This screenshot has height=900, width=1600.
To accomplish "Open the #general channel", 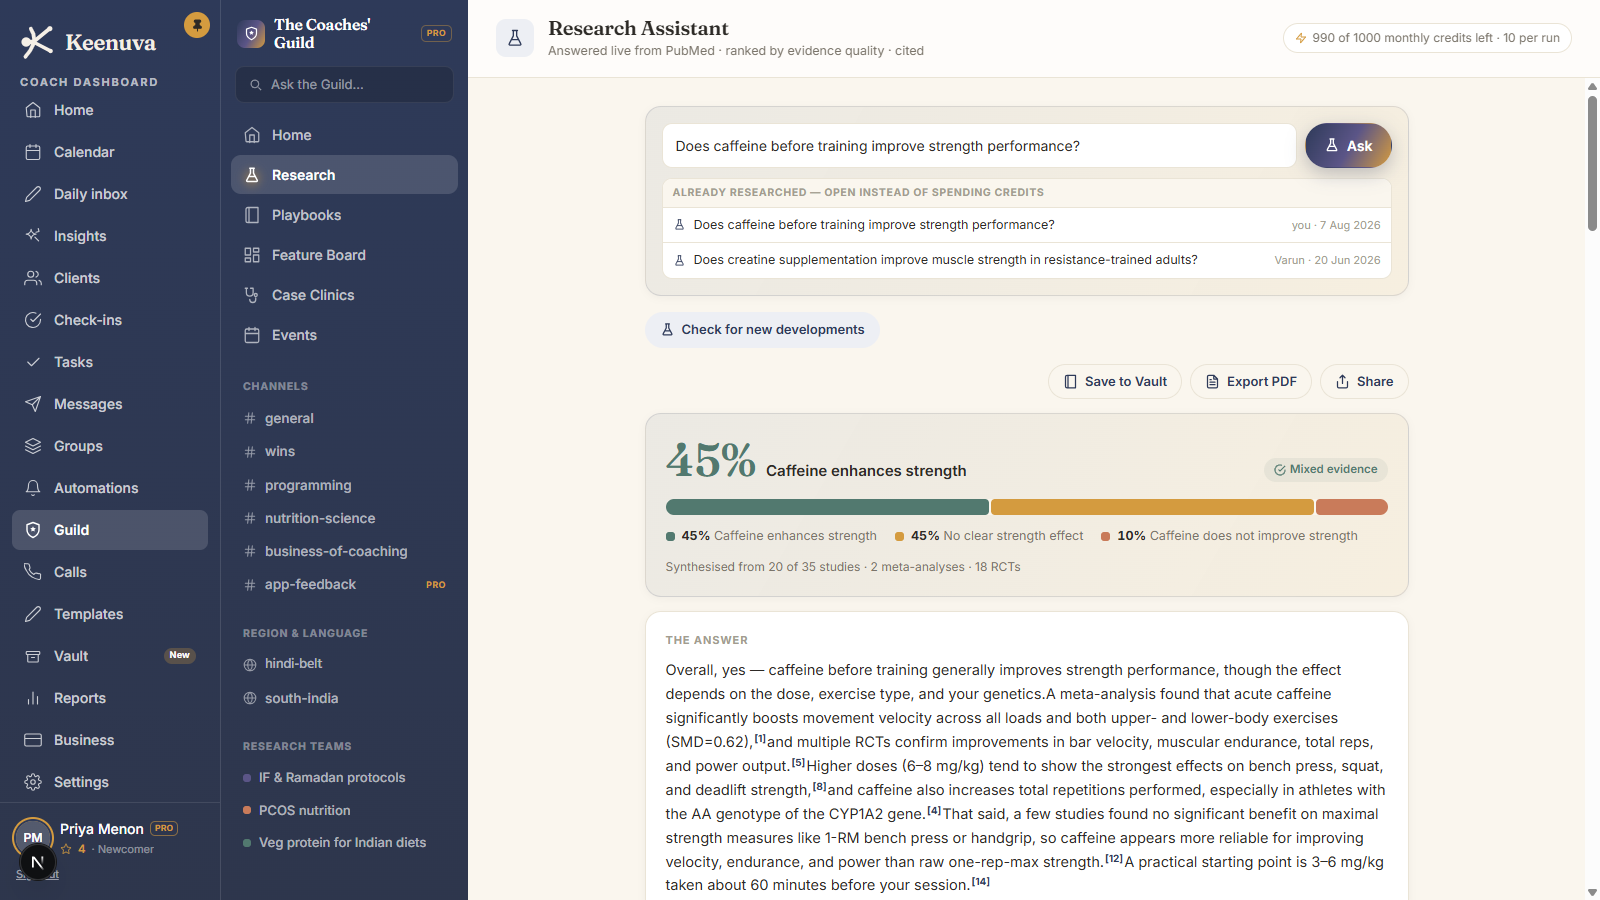I will point(344,418).
